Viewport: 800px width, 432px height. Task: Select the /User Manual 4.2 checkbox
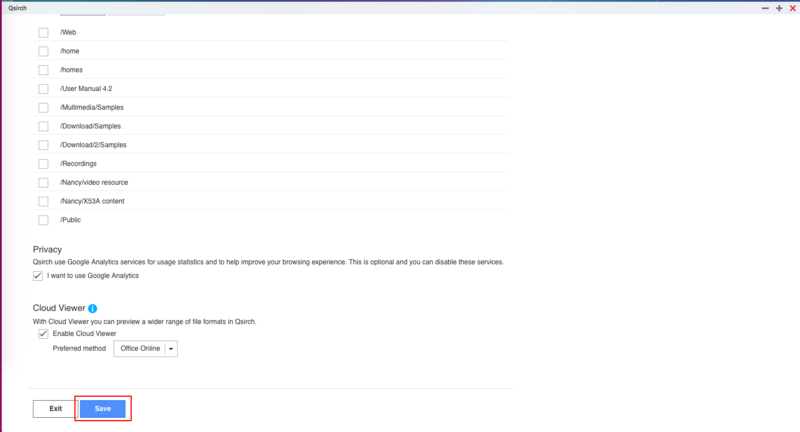pos(43,89)
